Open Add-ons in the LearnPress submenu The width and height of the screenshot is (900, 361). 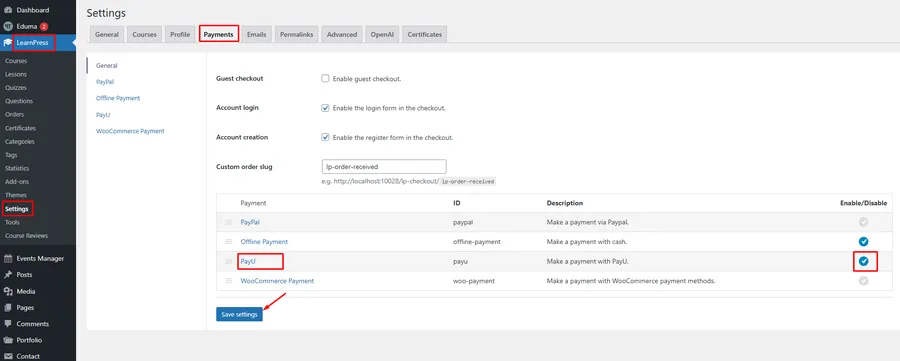[x=17, y=181]
